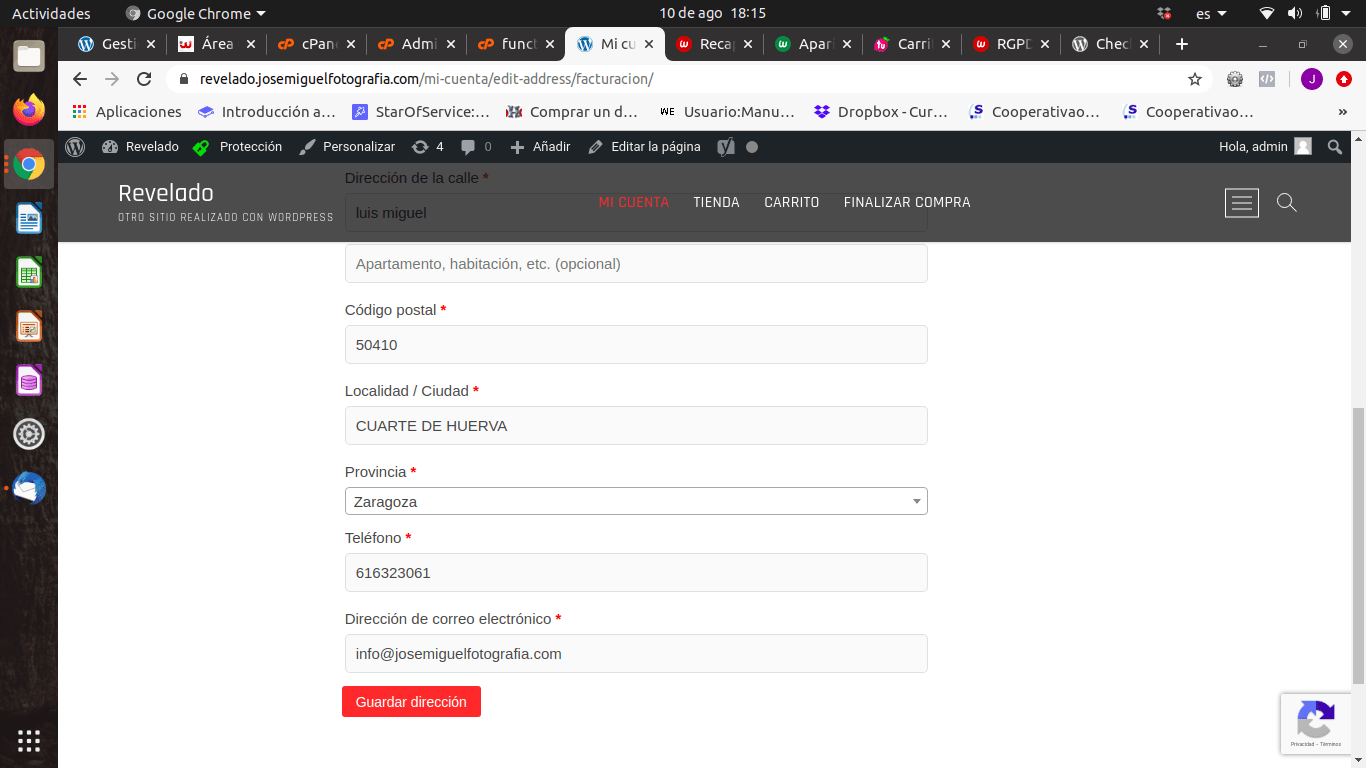This screenshot has height=768, width=1366.
Task: Switch to the 'Carrit' browser tab
Action: pyautogui.click(x=914, y=44)
